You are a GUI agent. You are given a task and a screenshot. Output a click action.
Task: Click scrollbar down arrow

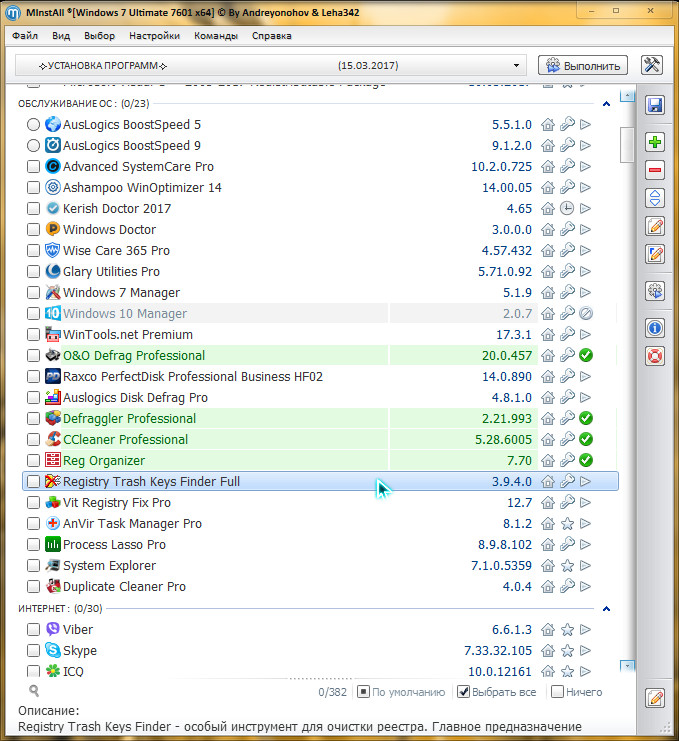[627, 665]
